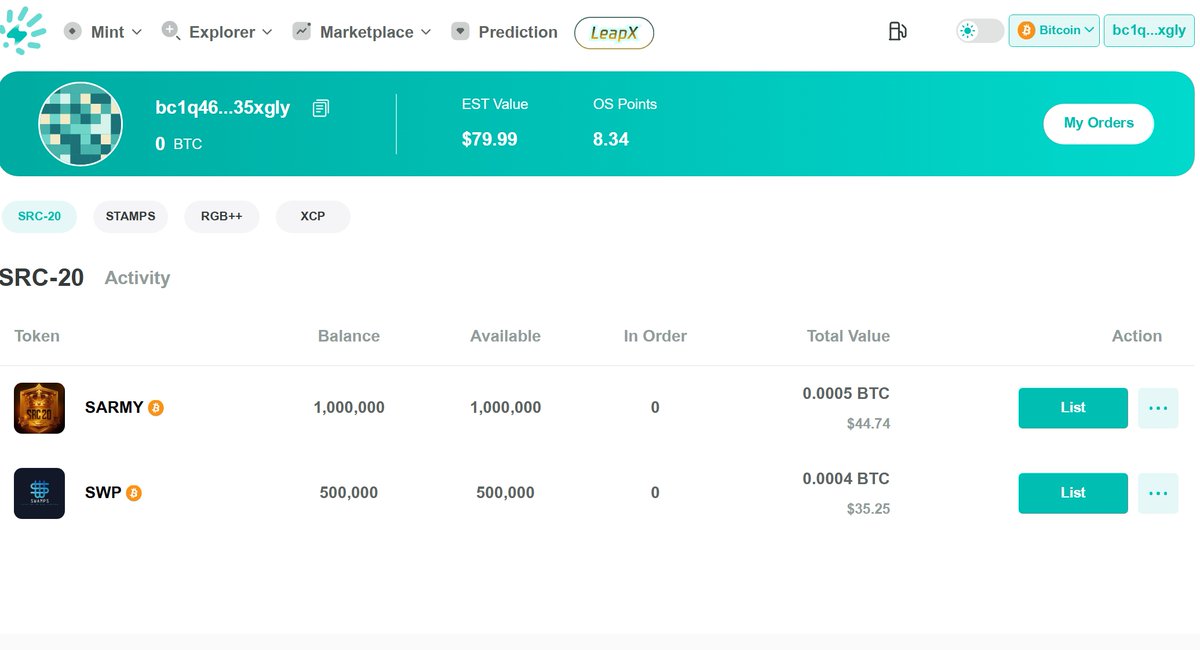This screenshot has width=1200, height=650.
Task: Click the OS Points 8.34 value
Action: 611,140
